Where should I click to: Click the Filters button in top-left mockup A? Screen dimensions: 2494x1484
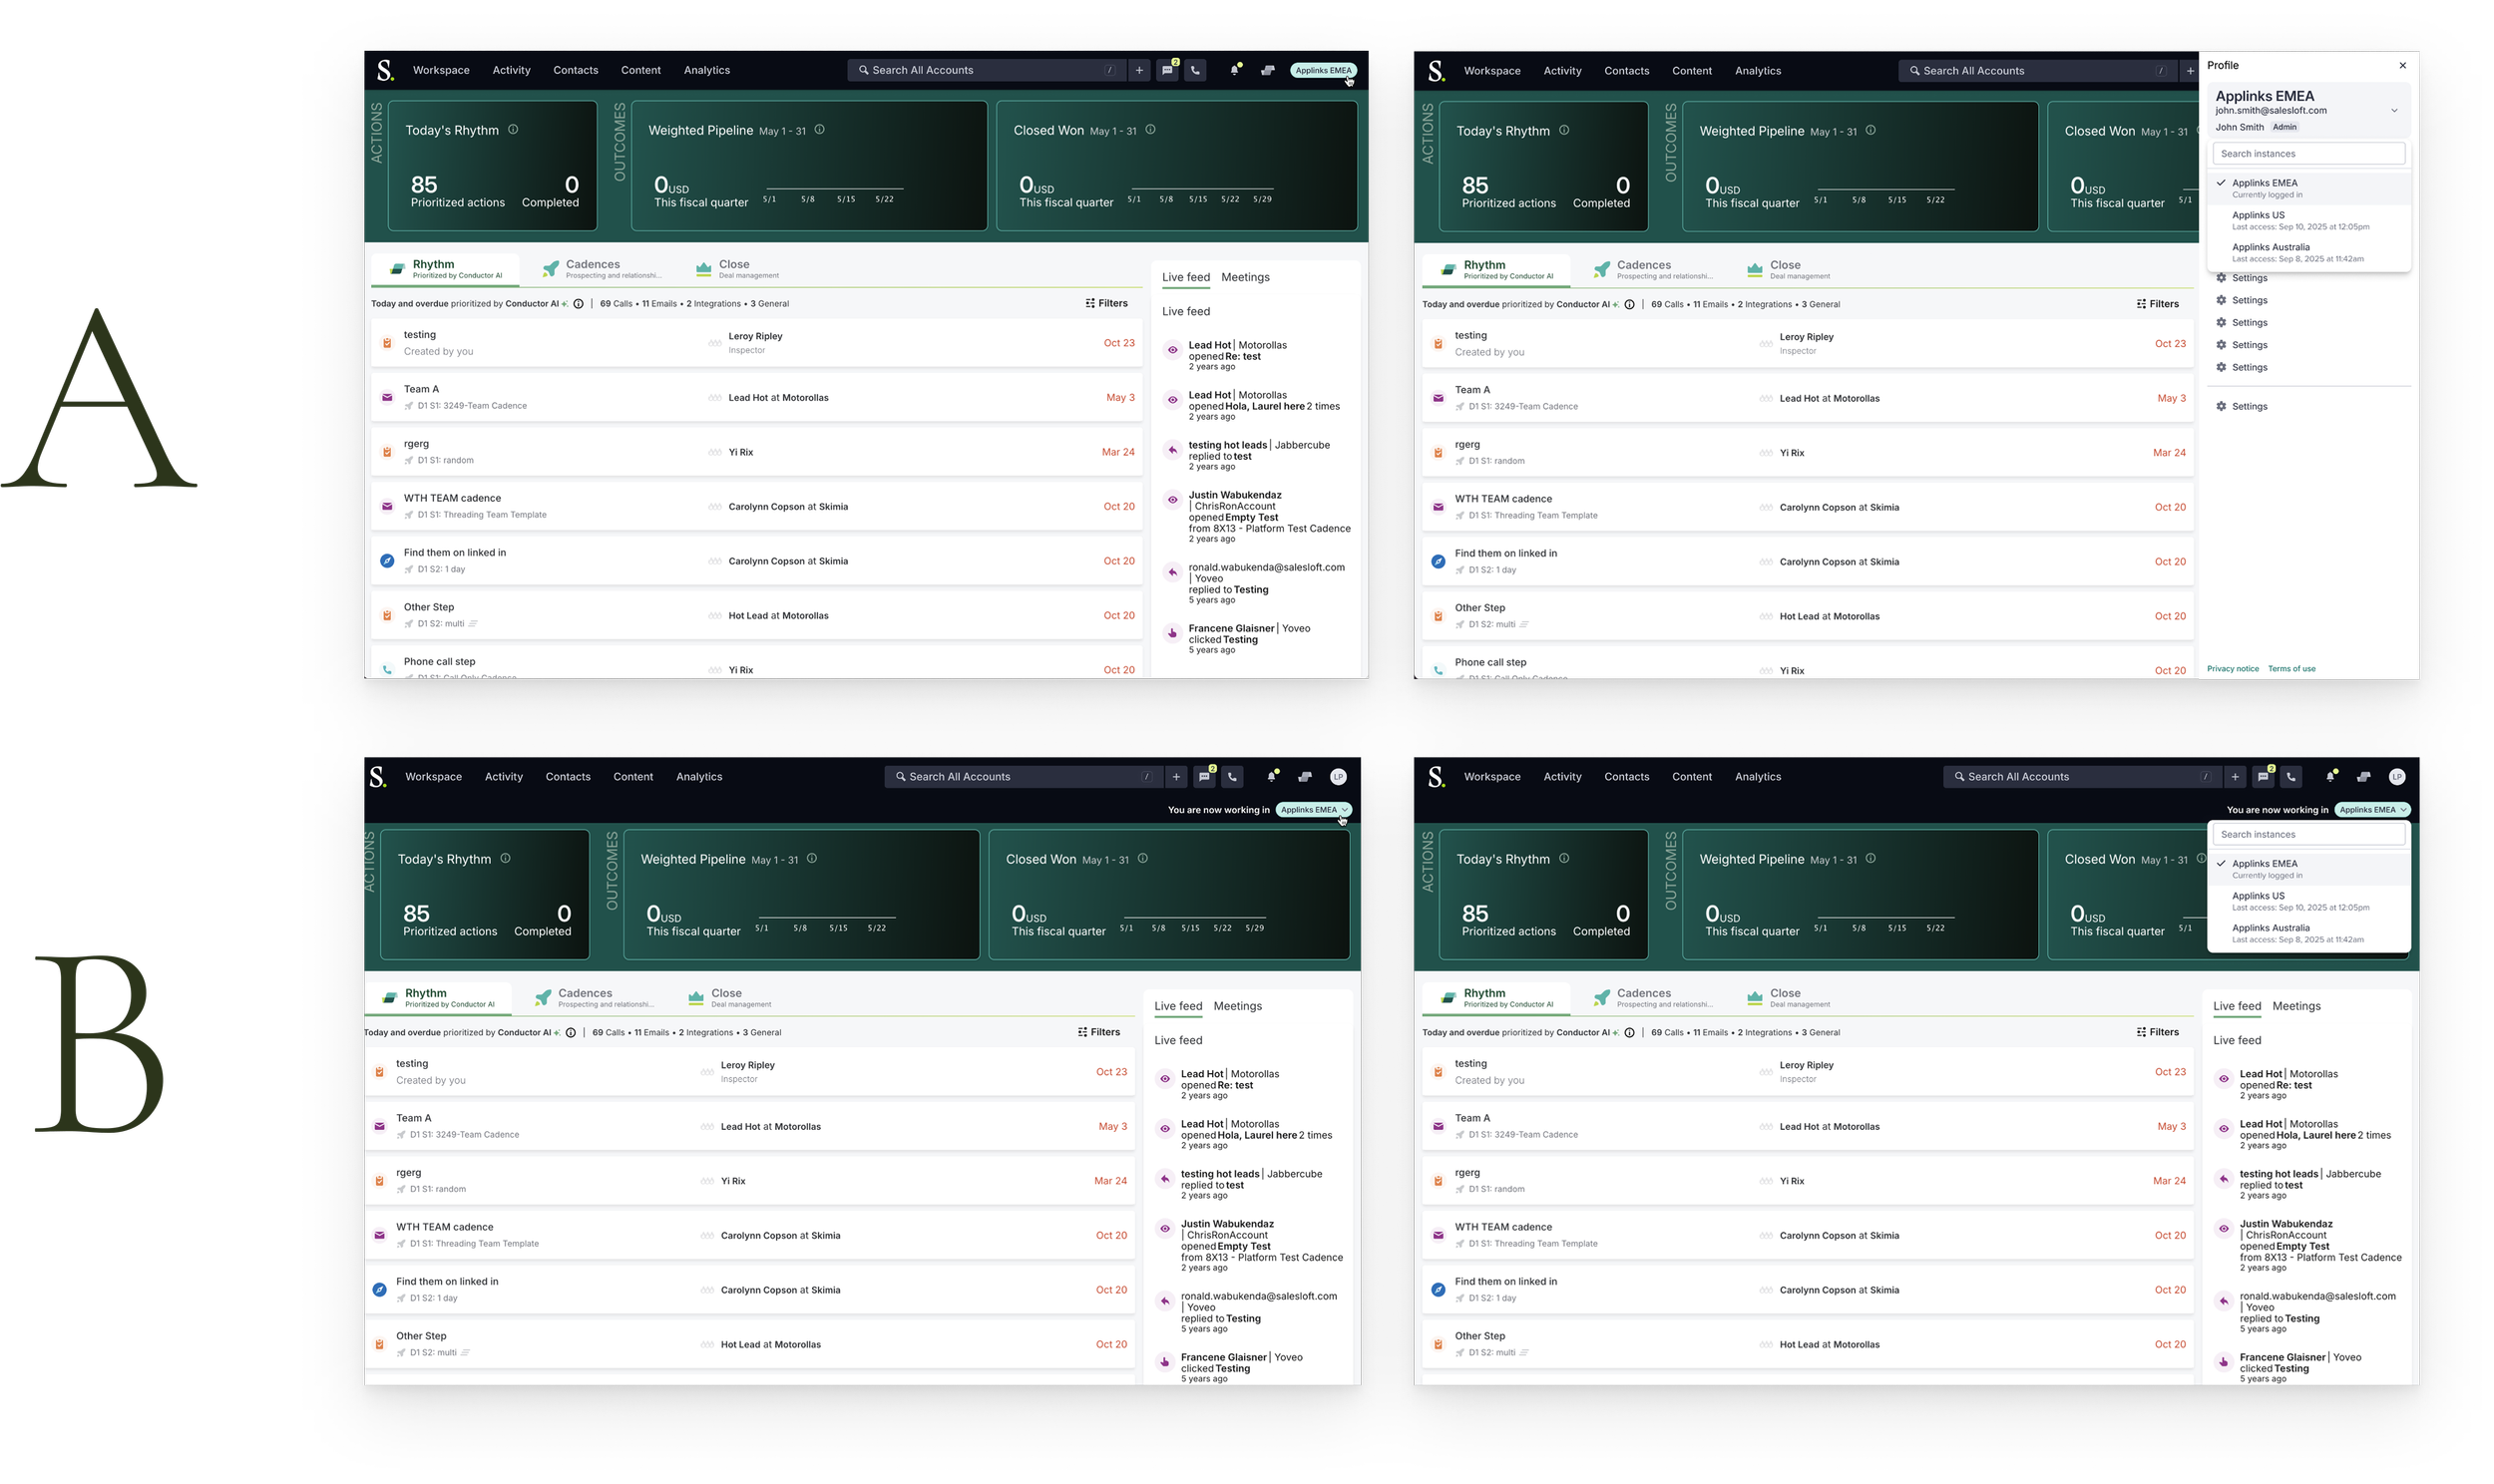pyautogui.click(x=1106, y=303)
